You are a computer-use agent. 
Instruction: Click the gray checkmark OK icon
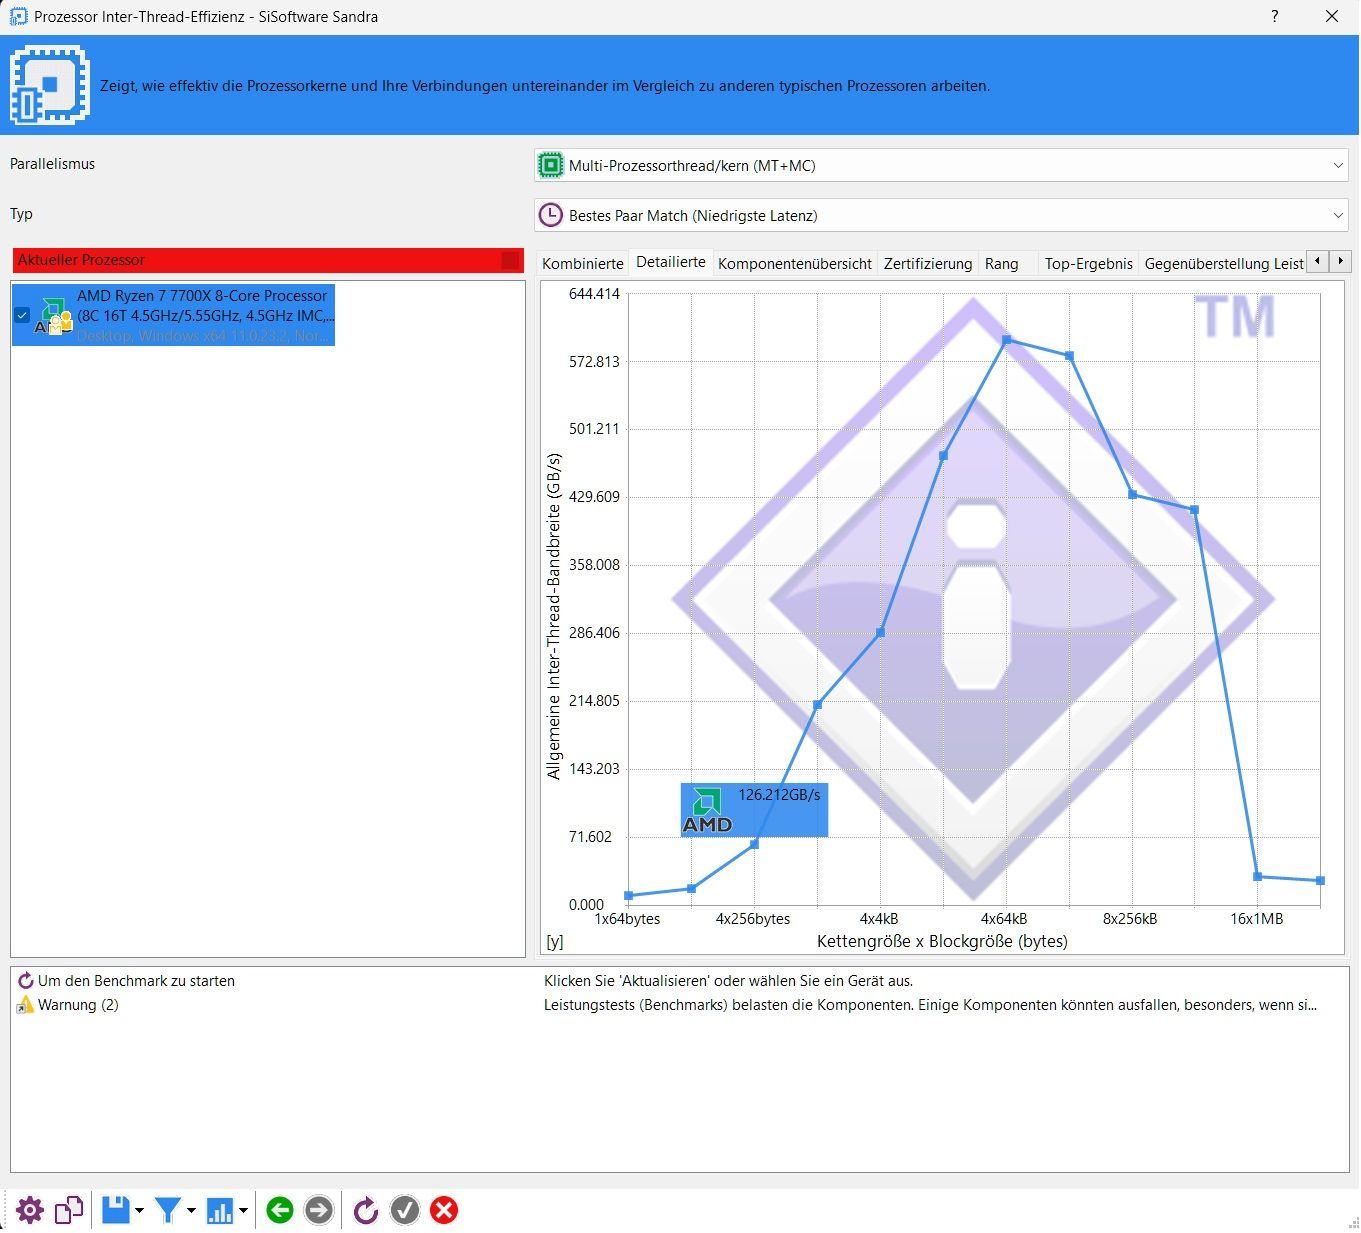point(405,1210)
